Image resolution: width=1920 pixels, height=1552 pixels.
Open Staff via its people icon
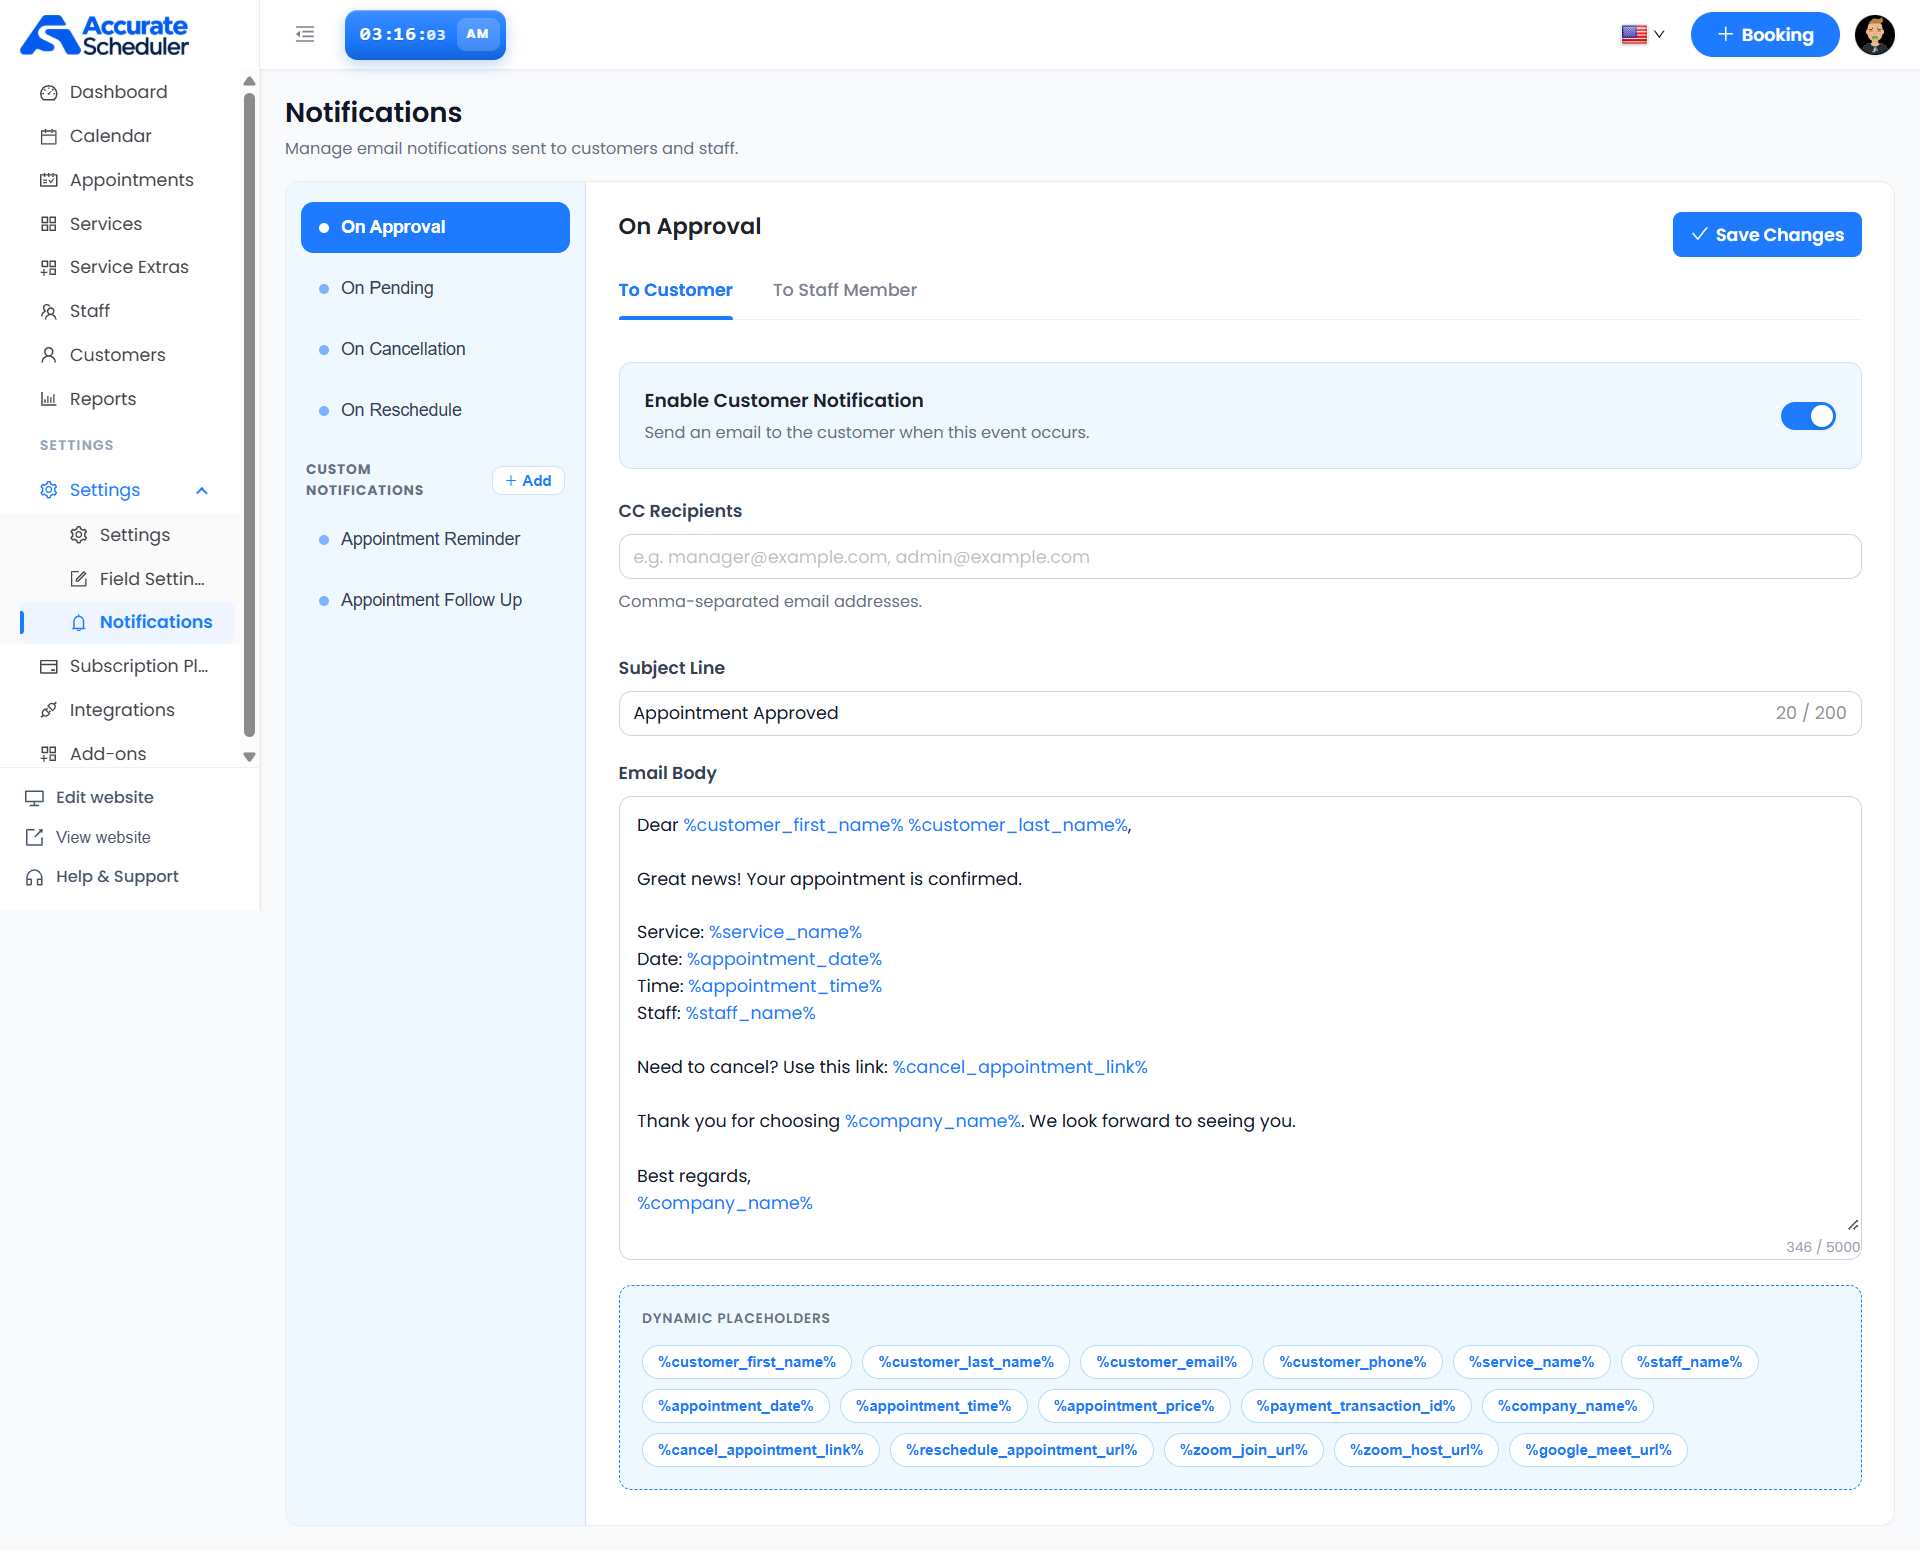tap(48, 312)
